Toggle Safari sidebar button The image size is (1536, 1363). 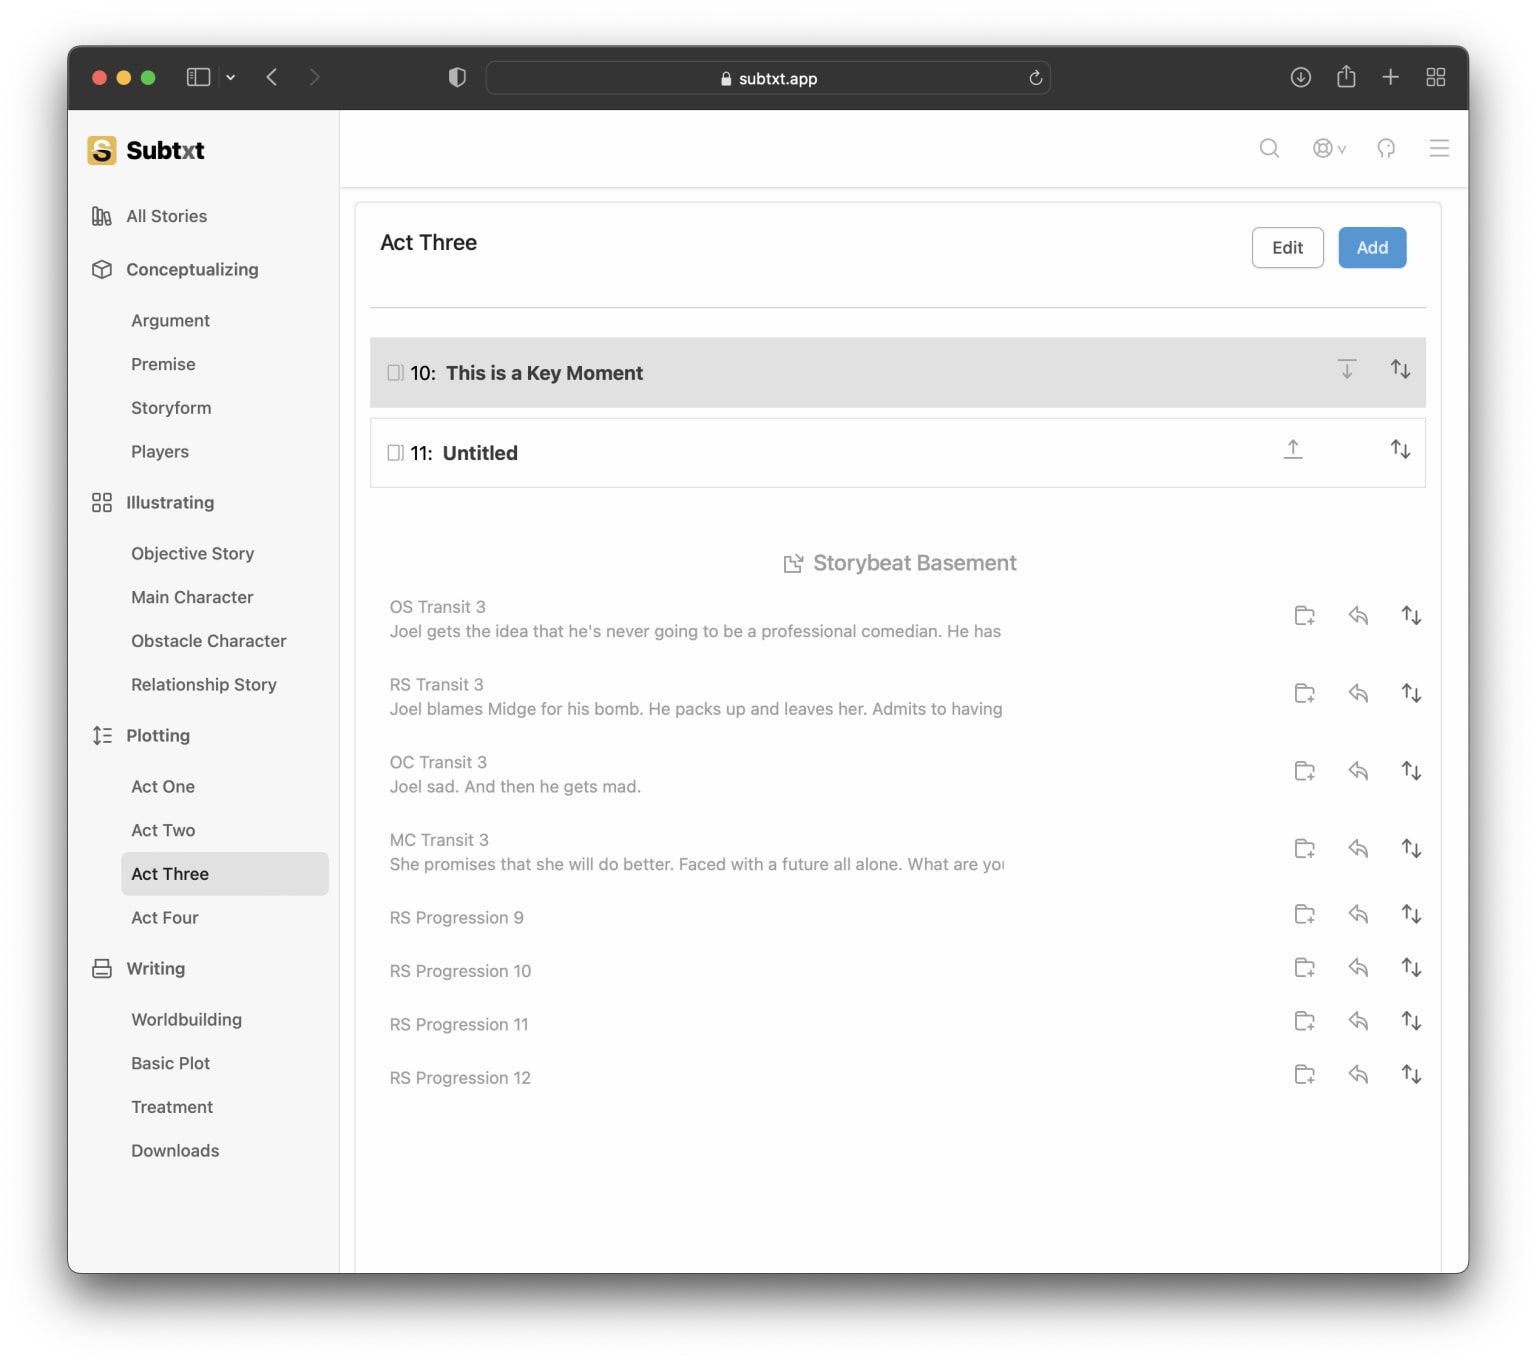click(x=198, y=77)
